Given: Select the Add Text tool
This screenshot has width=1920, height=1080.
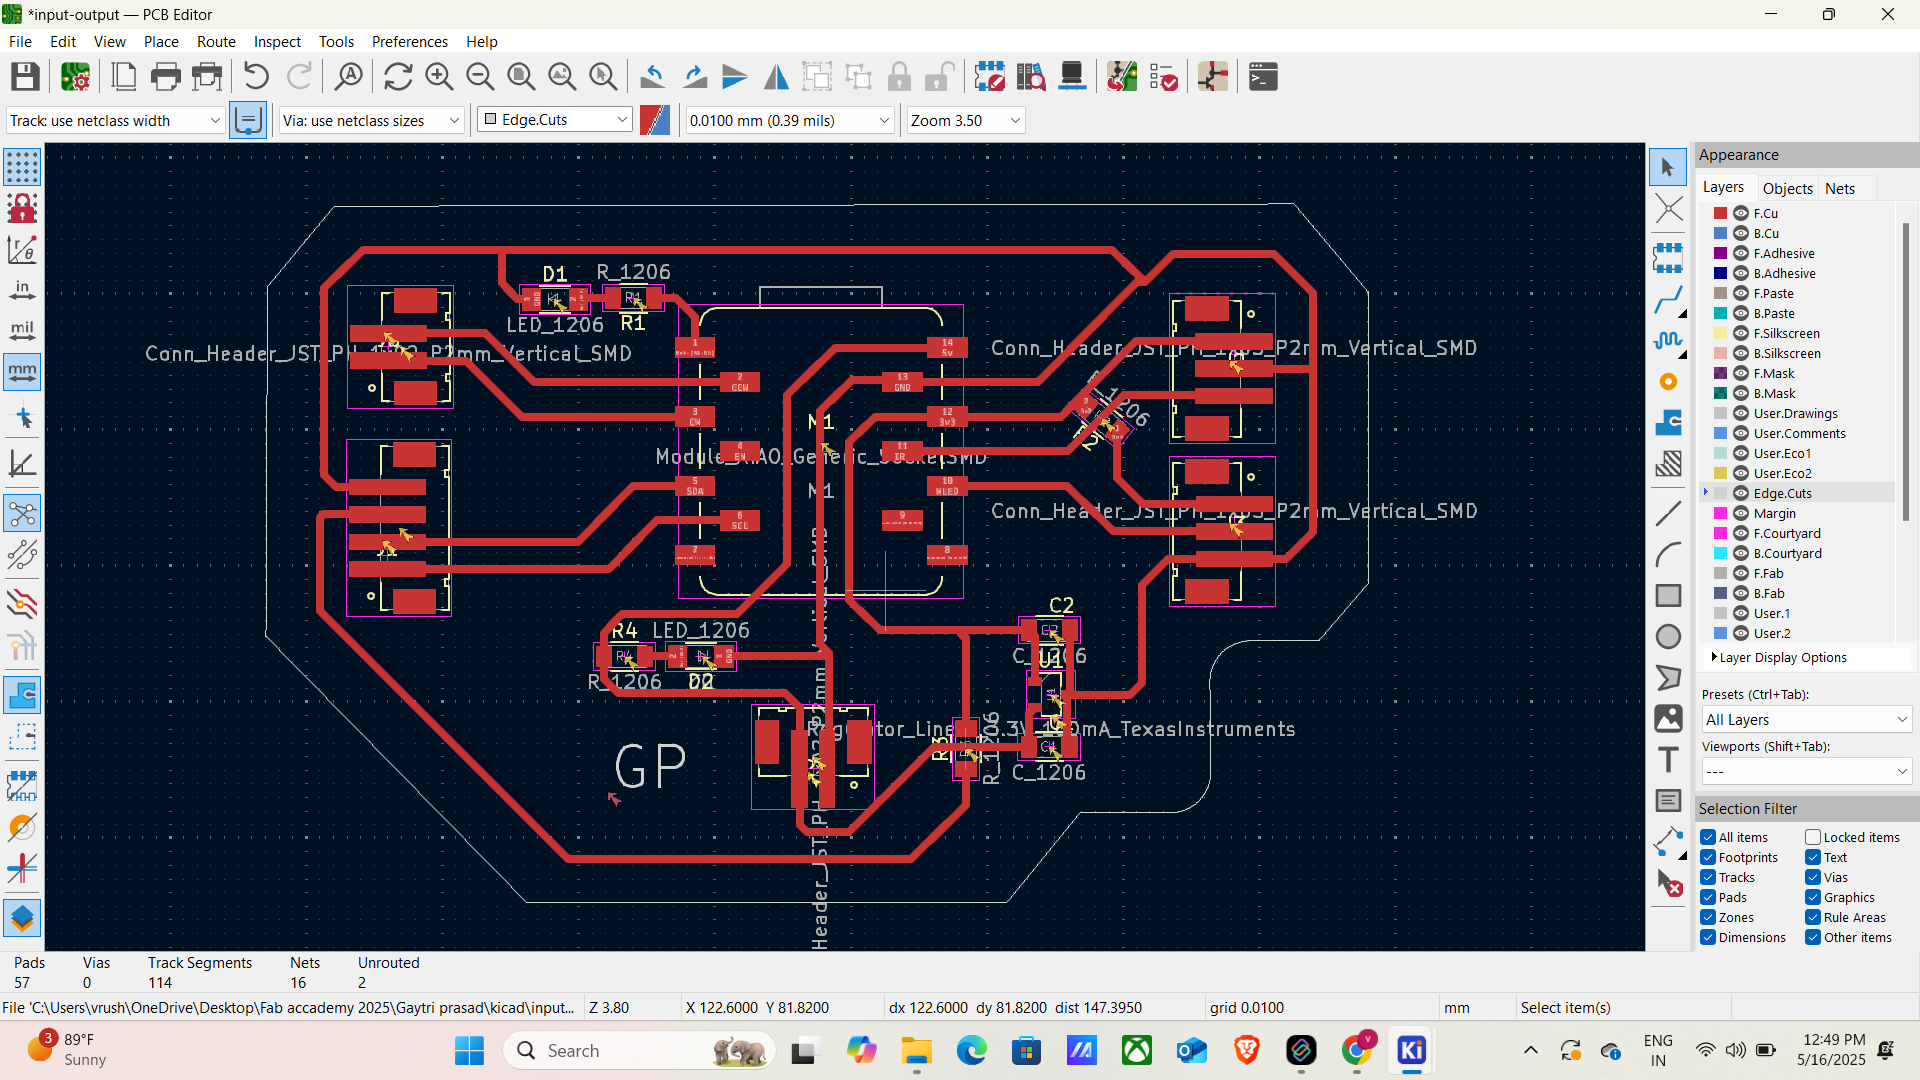Looking at the screenshot, I should point(1668,760).
